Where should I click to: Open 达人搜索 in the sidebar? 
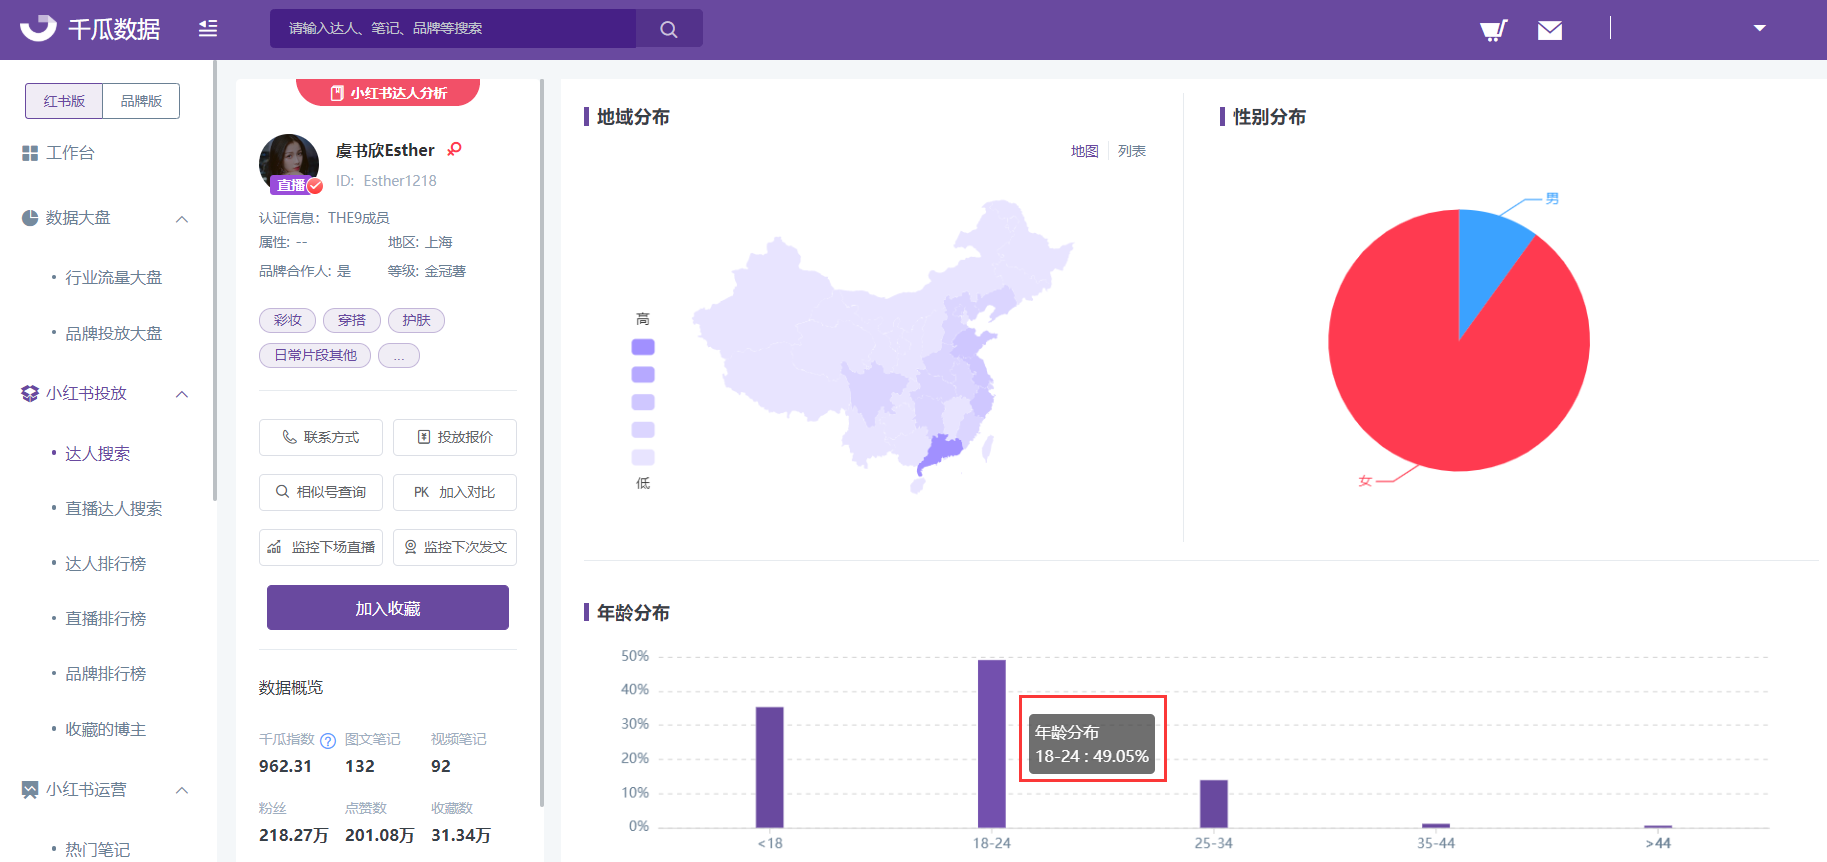[97, 454]
